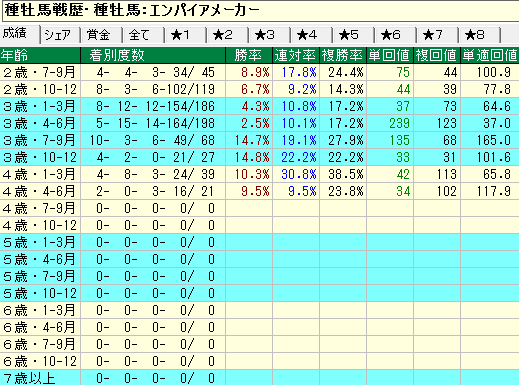Click the ★4 tab
The image size is (519, 385).
pyautogui.click(x=312, y=35)
